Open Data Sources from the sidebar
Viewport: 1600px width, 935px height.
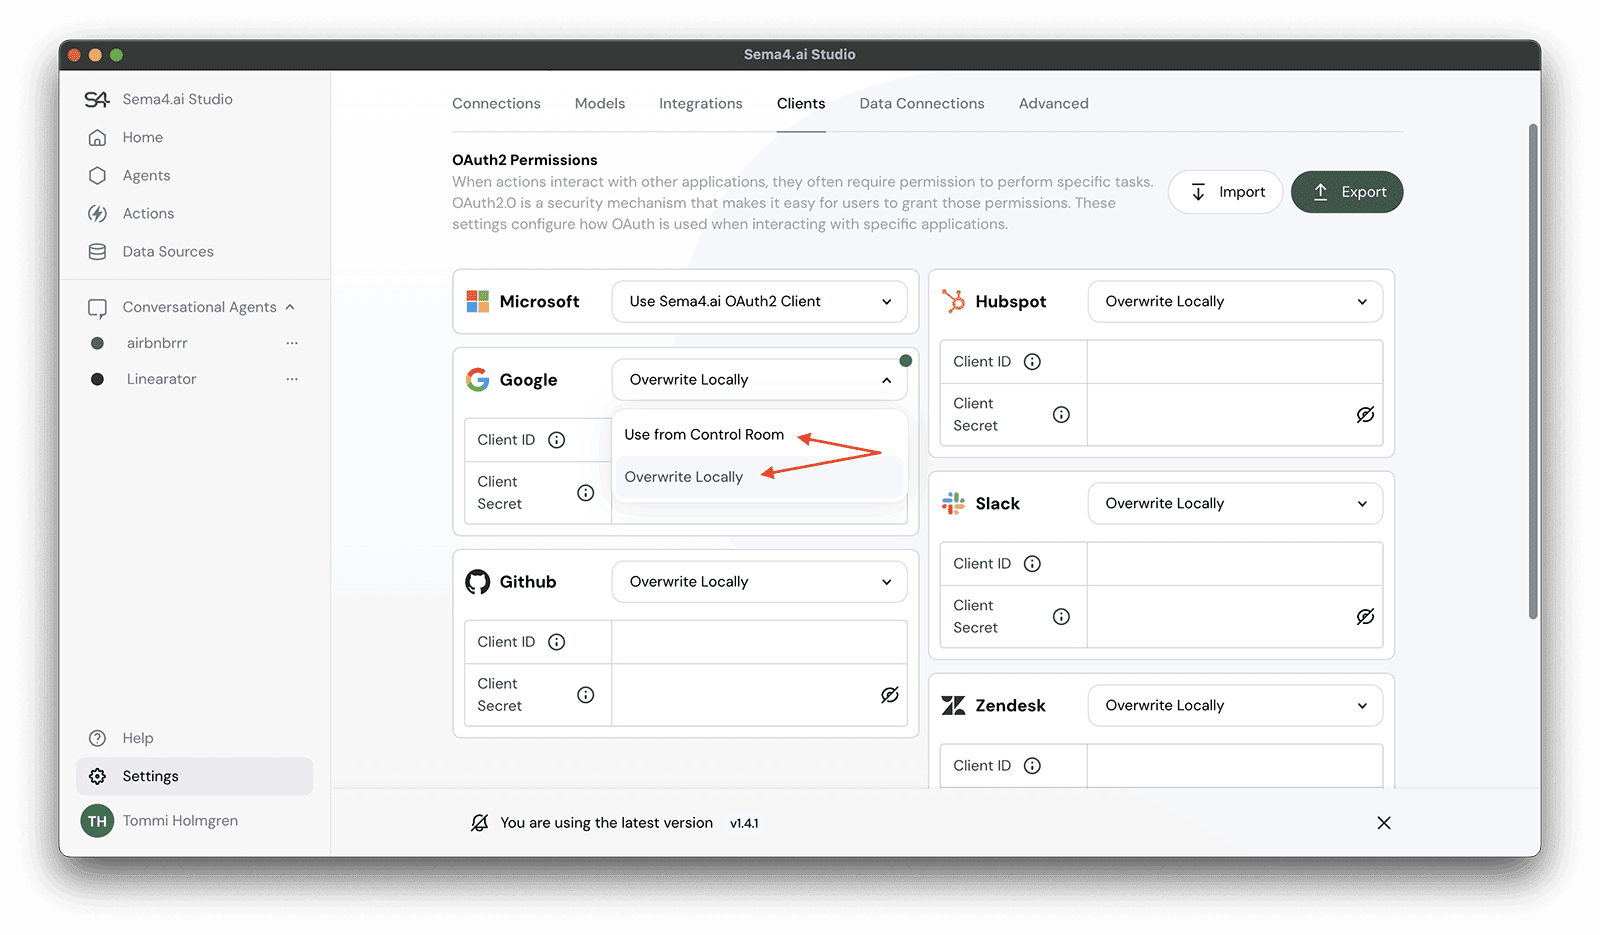pos(167,251)
